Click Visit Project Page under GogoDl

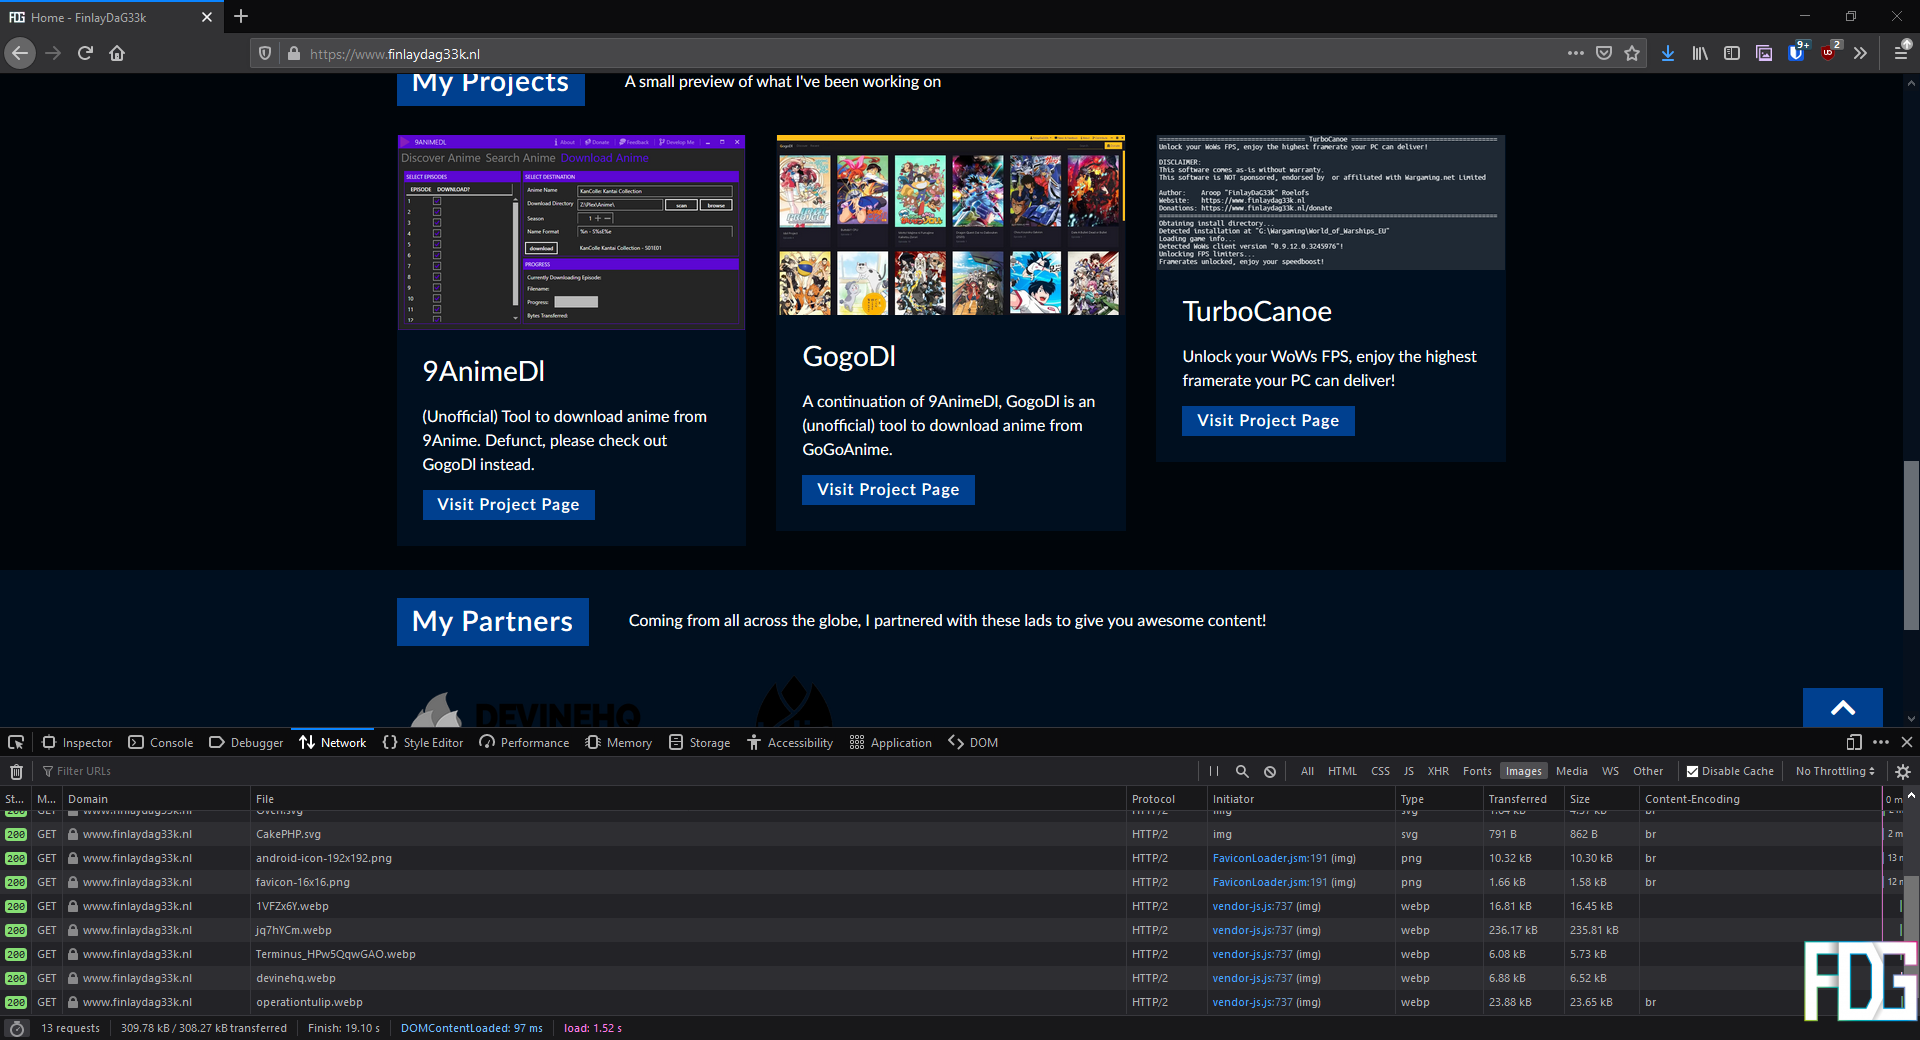[888, 490]
